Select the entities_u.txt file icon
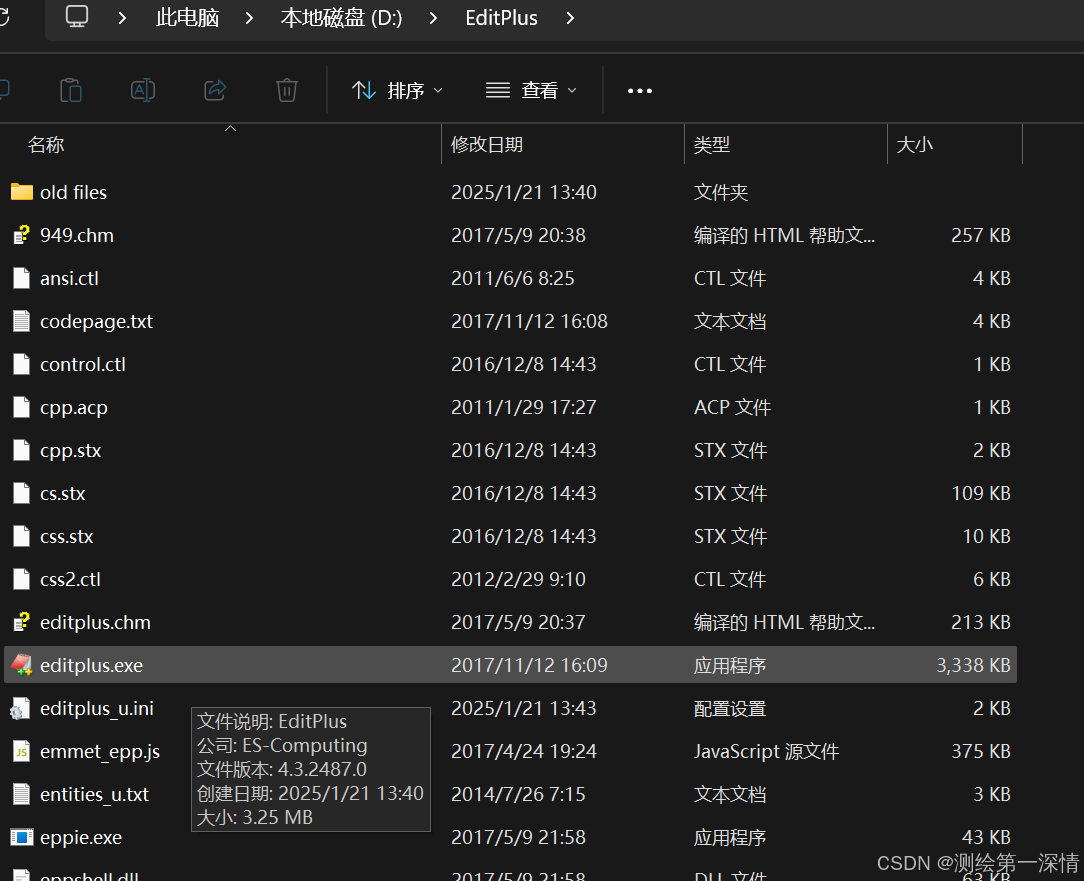 (x=21, y=794)
